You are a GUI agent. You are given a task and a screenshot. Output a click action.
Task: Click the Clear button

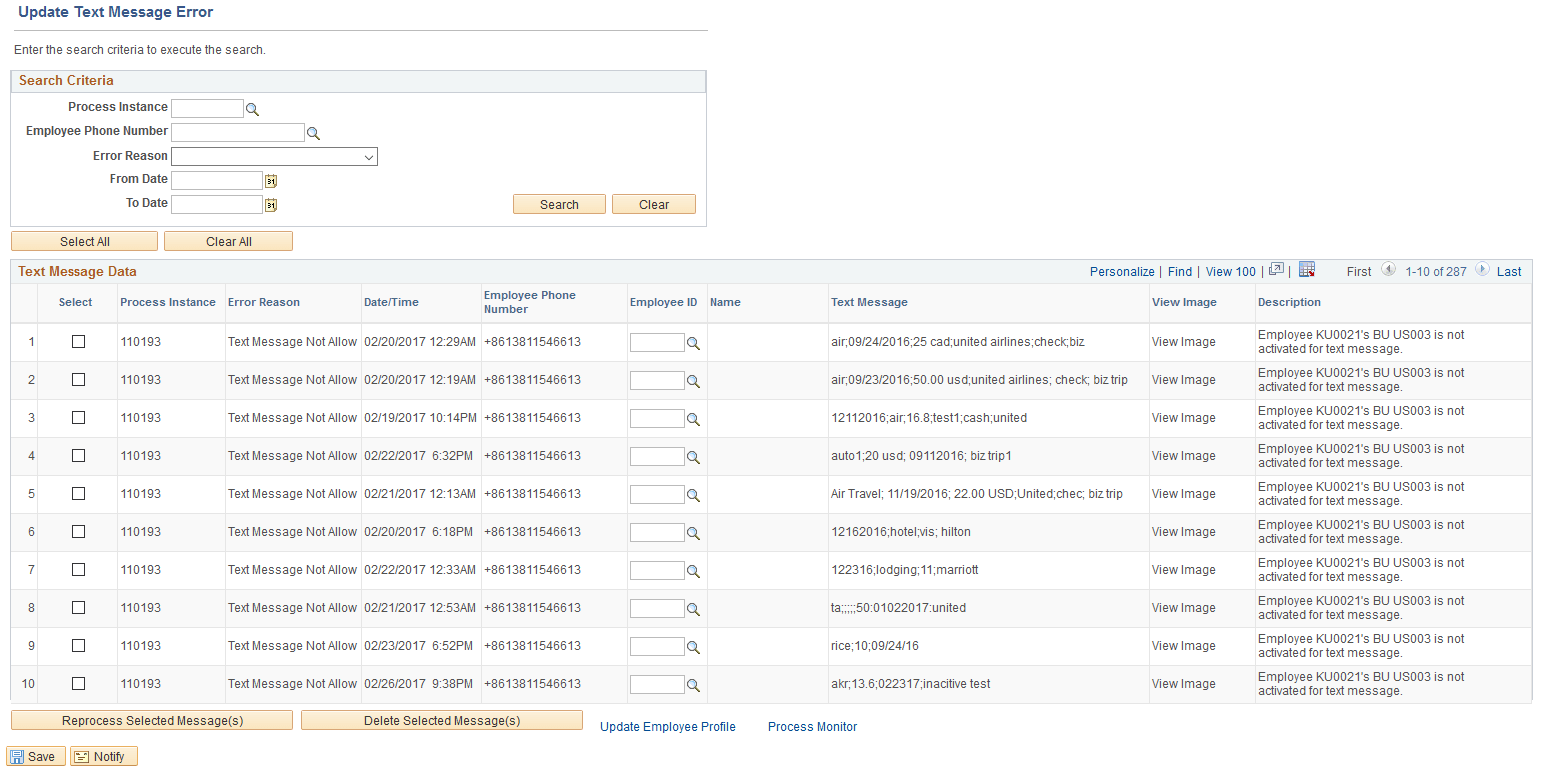pyautogui.click(x=654, y=204)
